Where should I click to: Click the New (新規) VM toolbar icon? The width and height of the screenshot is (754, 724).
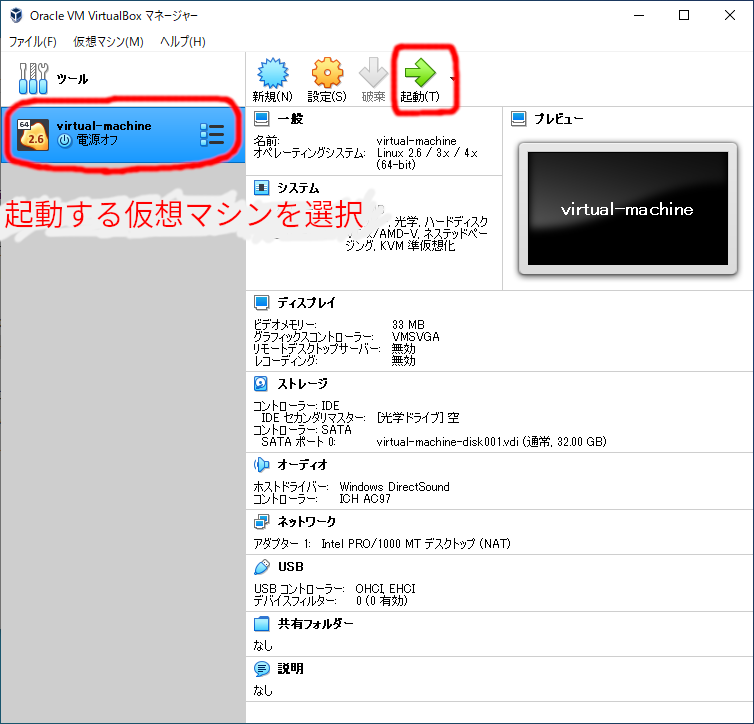coord(273,73)
